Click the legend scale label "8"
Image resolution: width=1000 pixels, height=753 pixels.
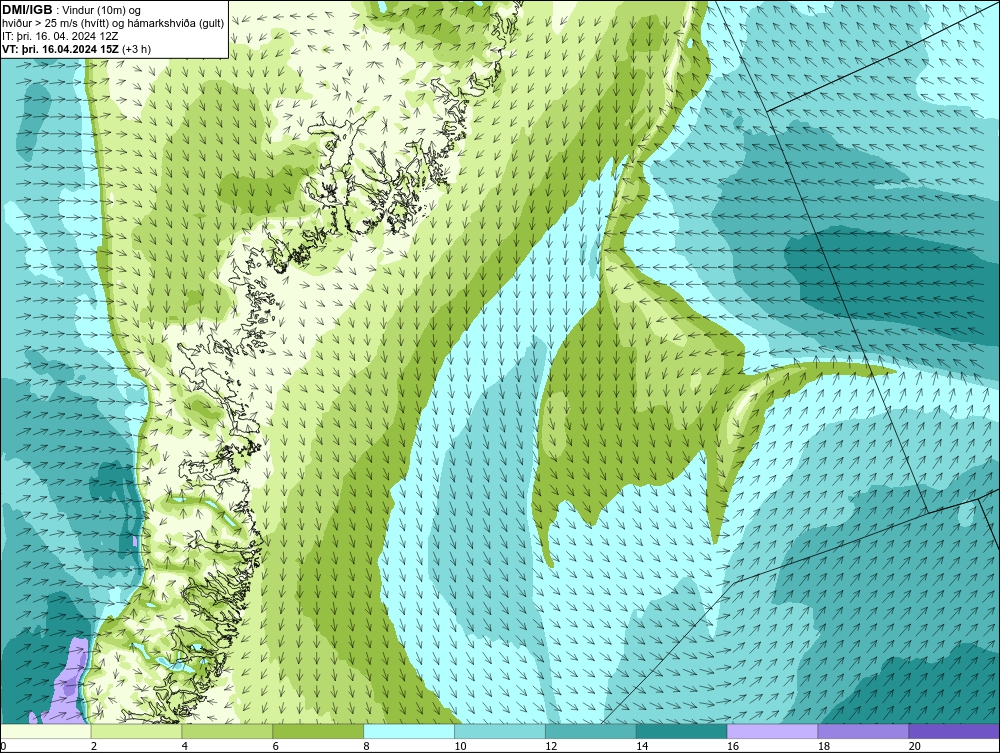367,746
